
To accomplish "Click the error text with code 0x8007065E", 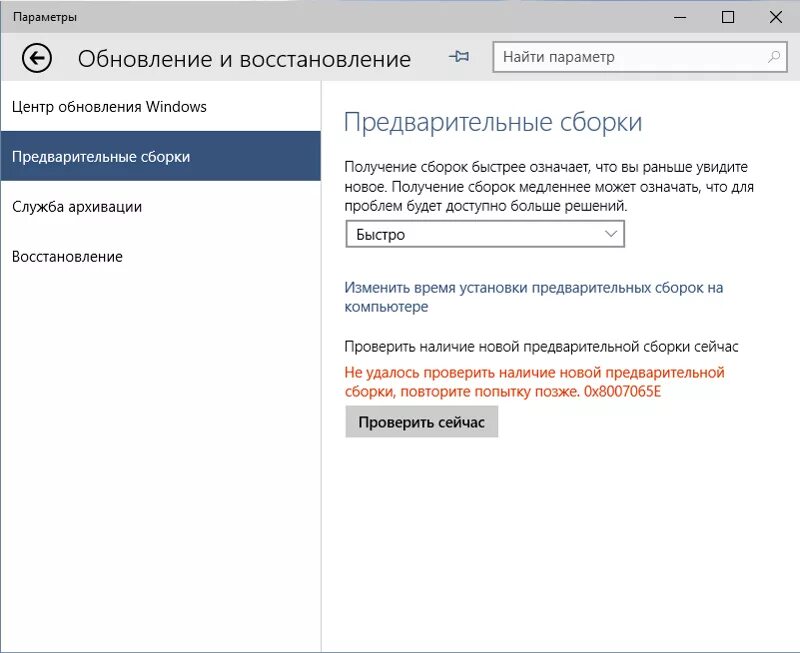I will pos(534,382).
